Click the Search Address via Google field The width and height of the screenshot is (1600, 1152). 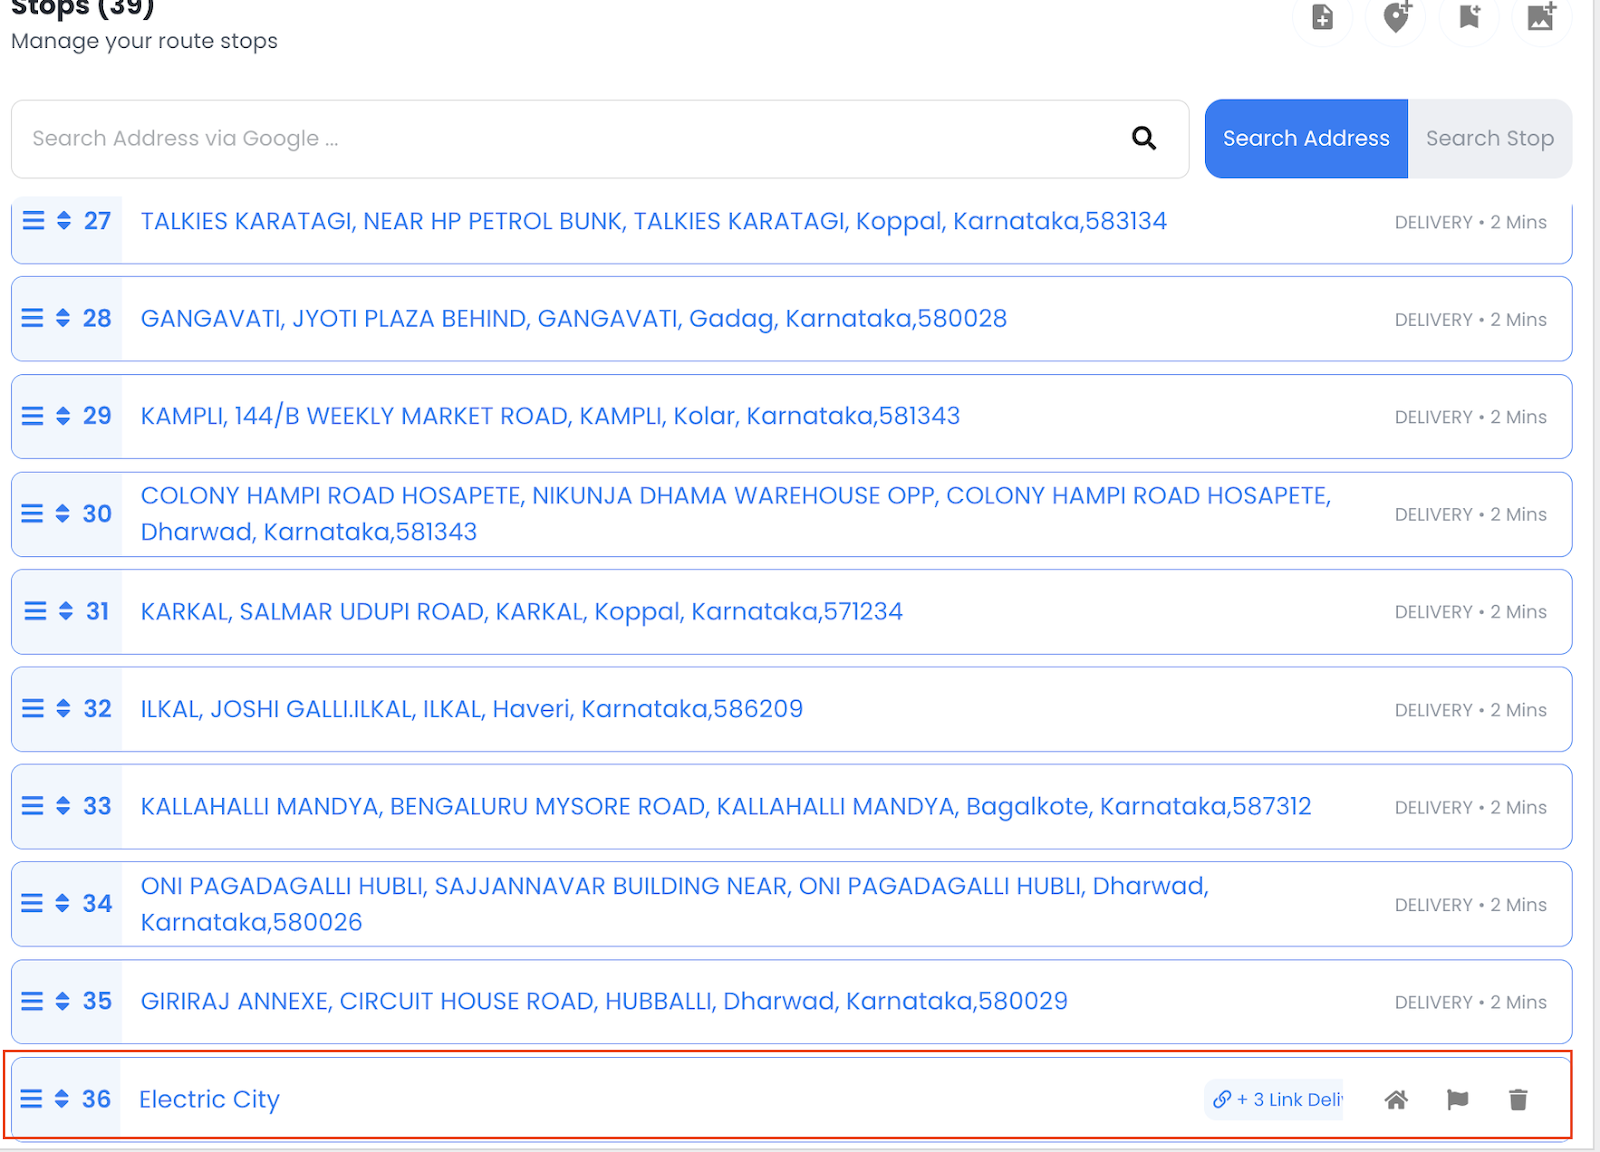570,139
